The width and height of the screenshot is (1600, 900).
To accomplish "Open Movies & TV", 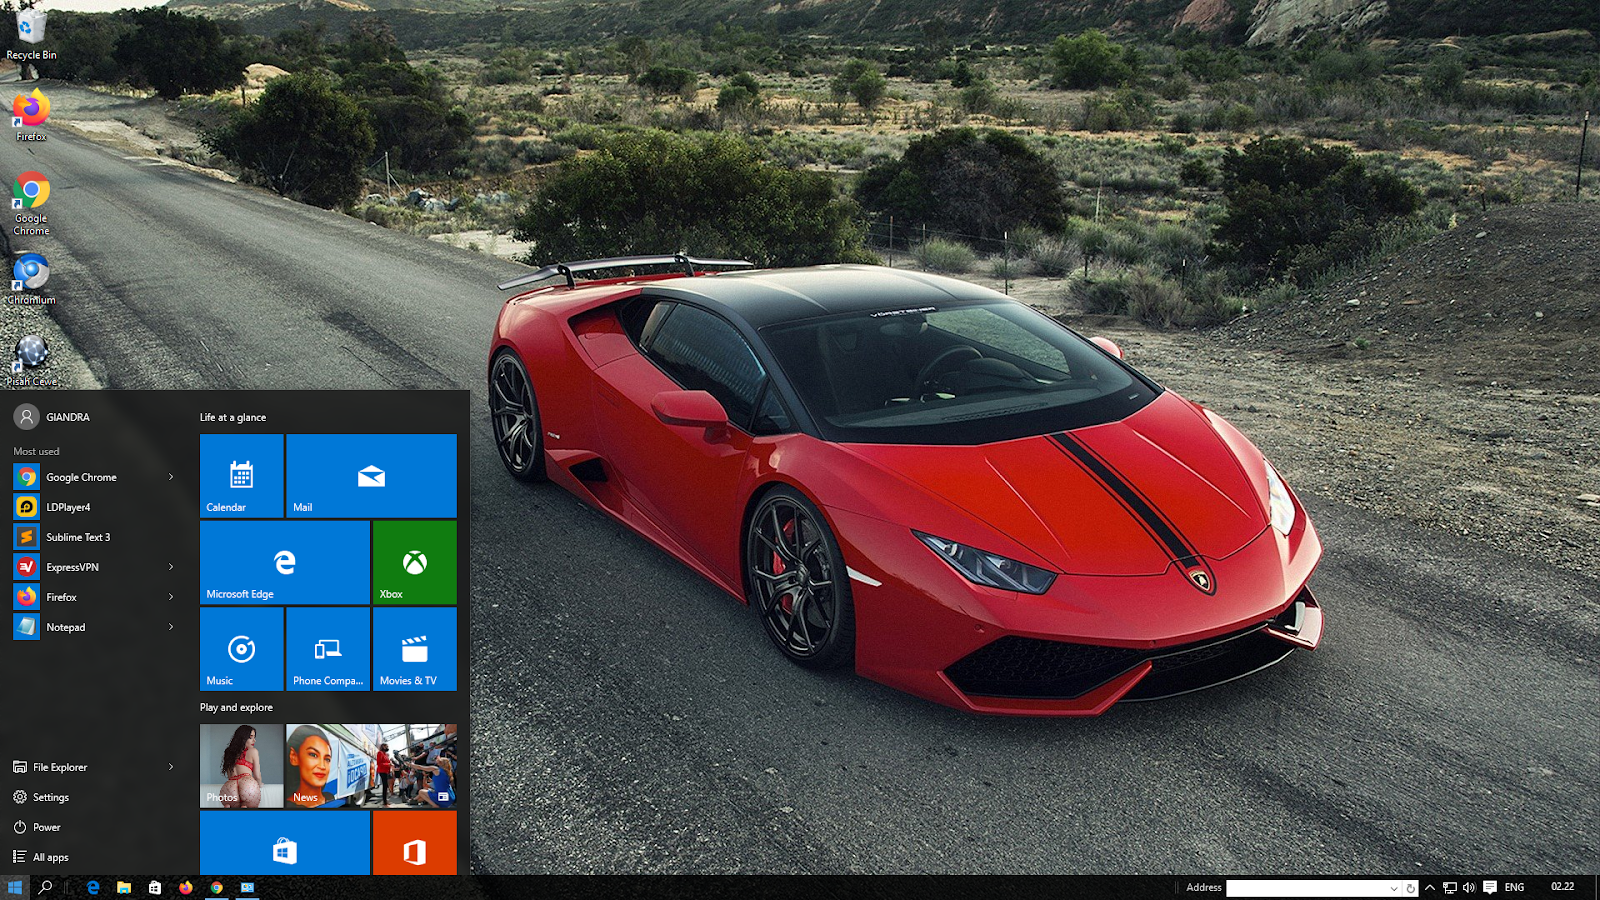I will [414, 649].
